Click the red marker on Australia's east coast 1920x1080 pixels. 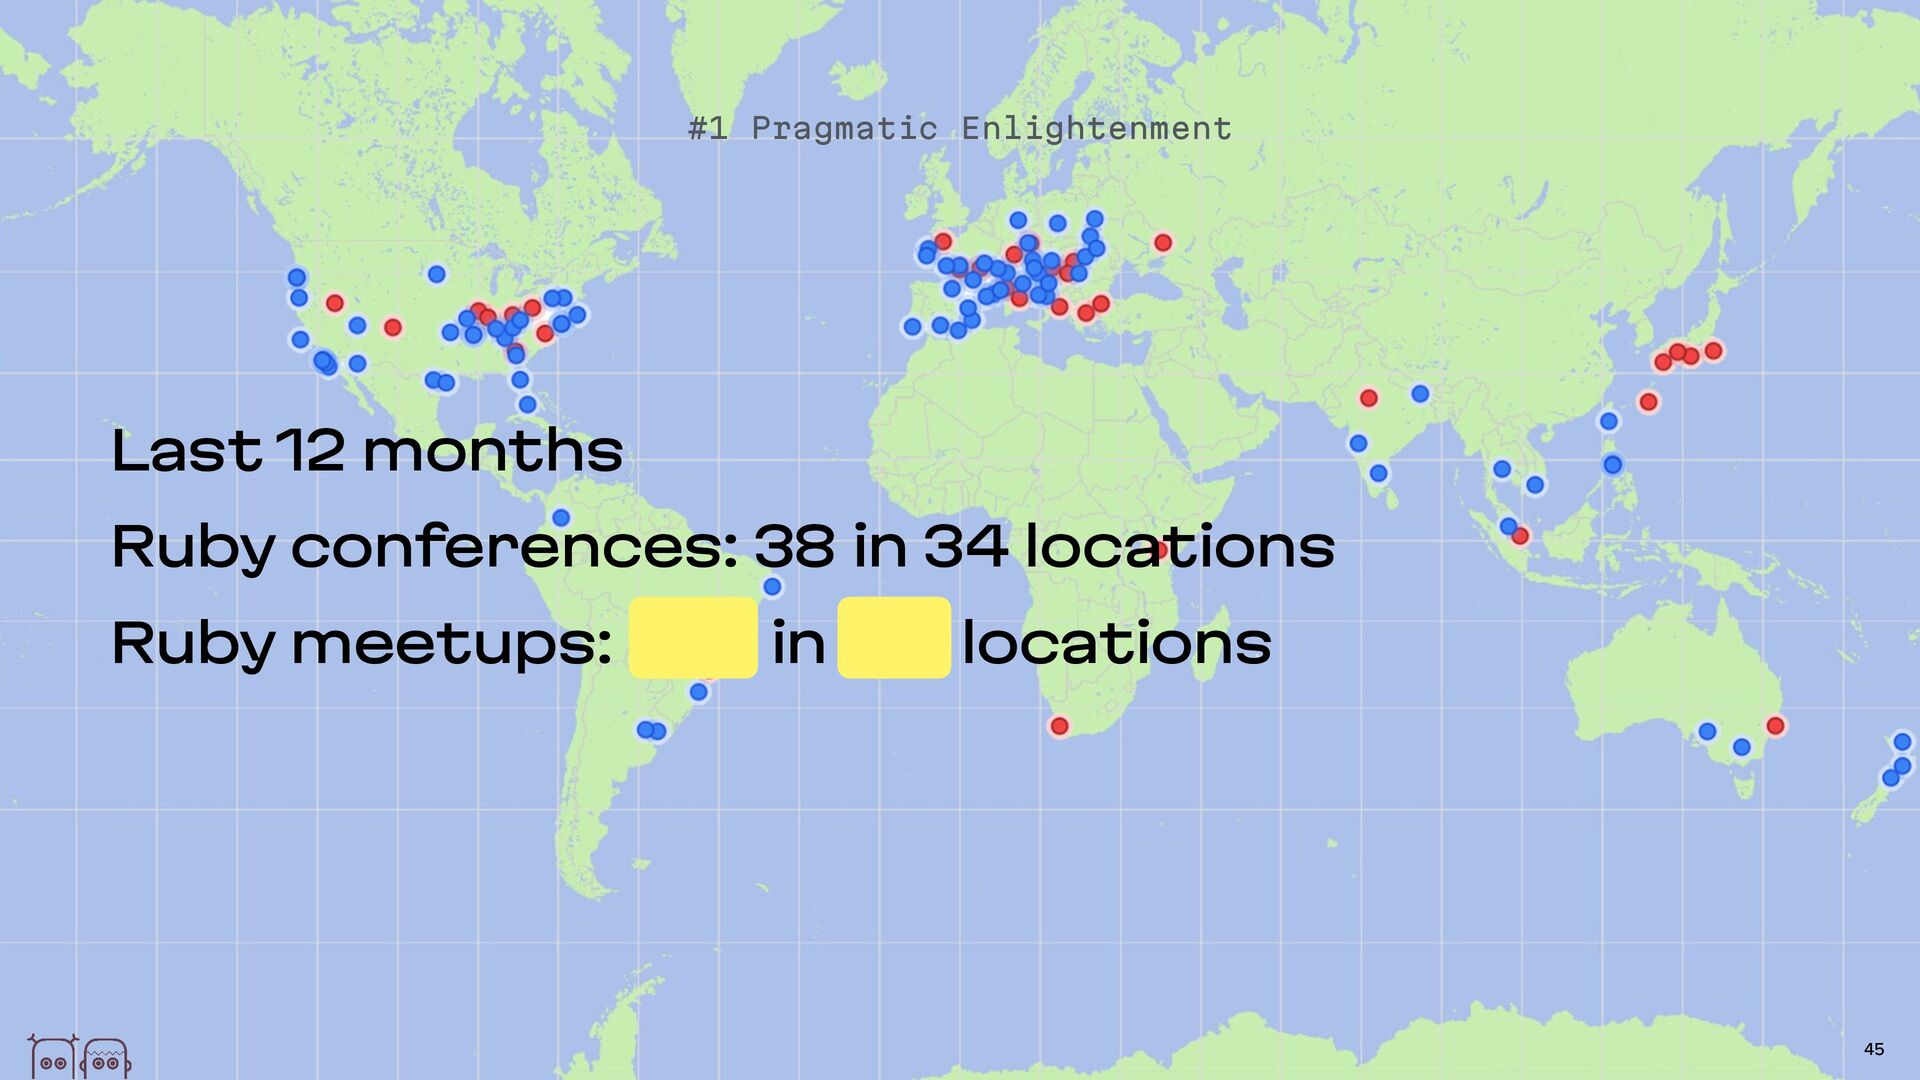point(1775,726)
